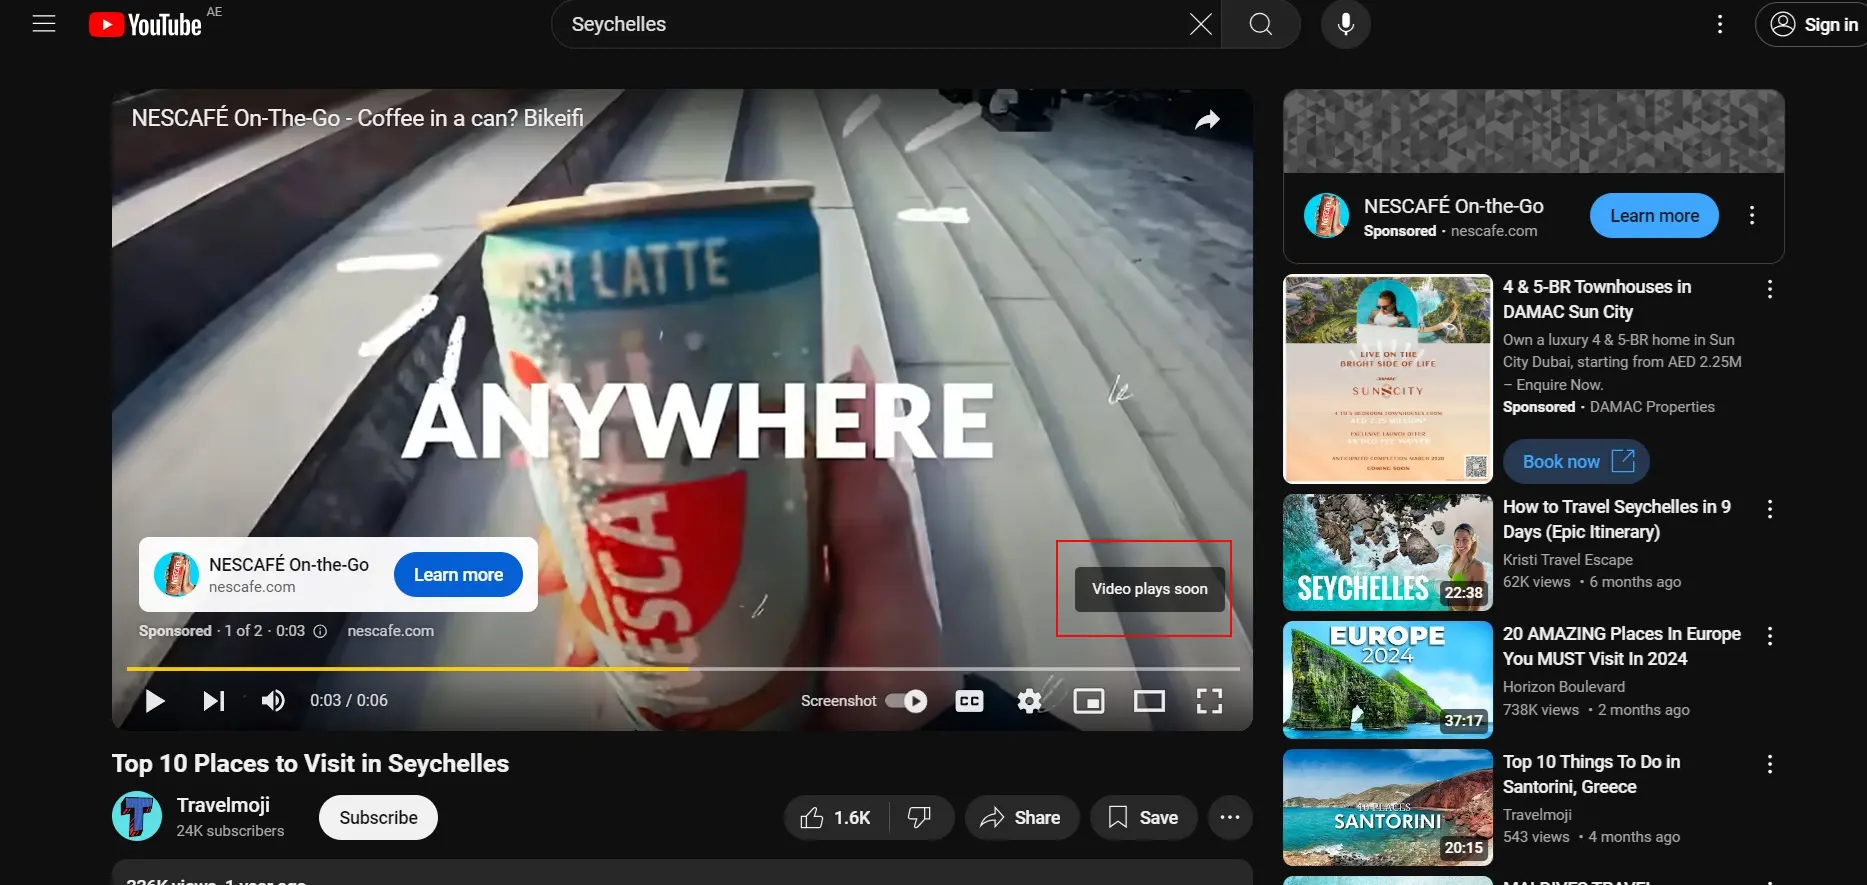
Task: Play the video with play button
Action: (154, 701)
